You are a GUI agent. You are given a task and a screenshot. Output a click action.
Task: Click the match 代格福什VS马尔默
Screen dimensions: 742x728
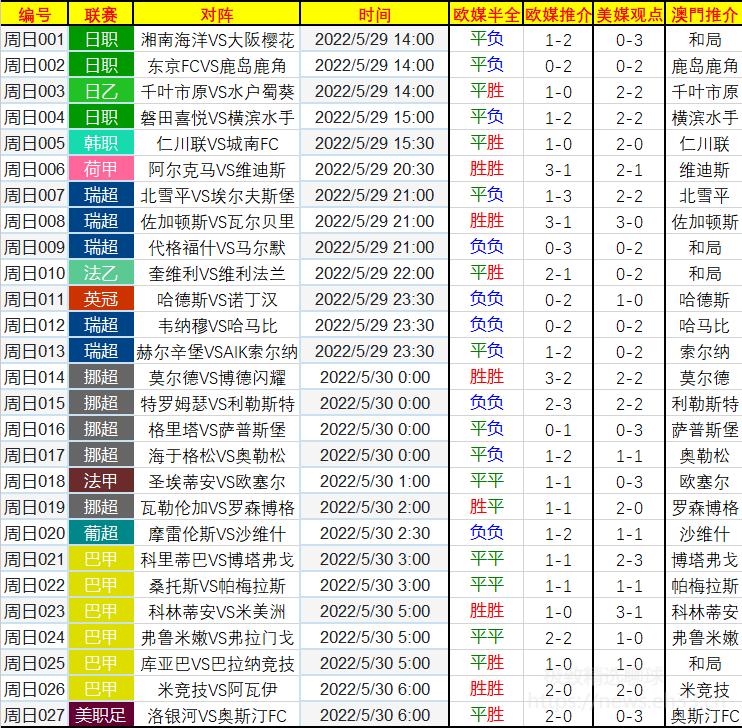point(217,248)
